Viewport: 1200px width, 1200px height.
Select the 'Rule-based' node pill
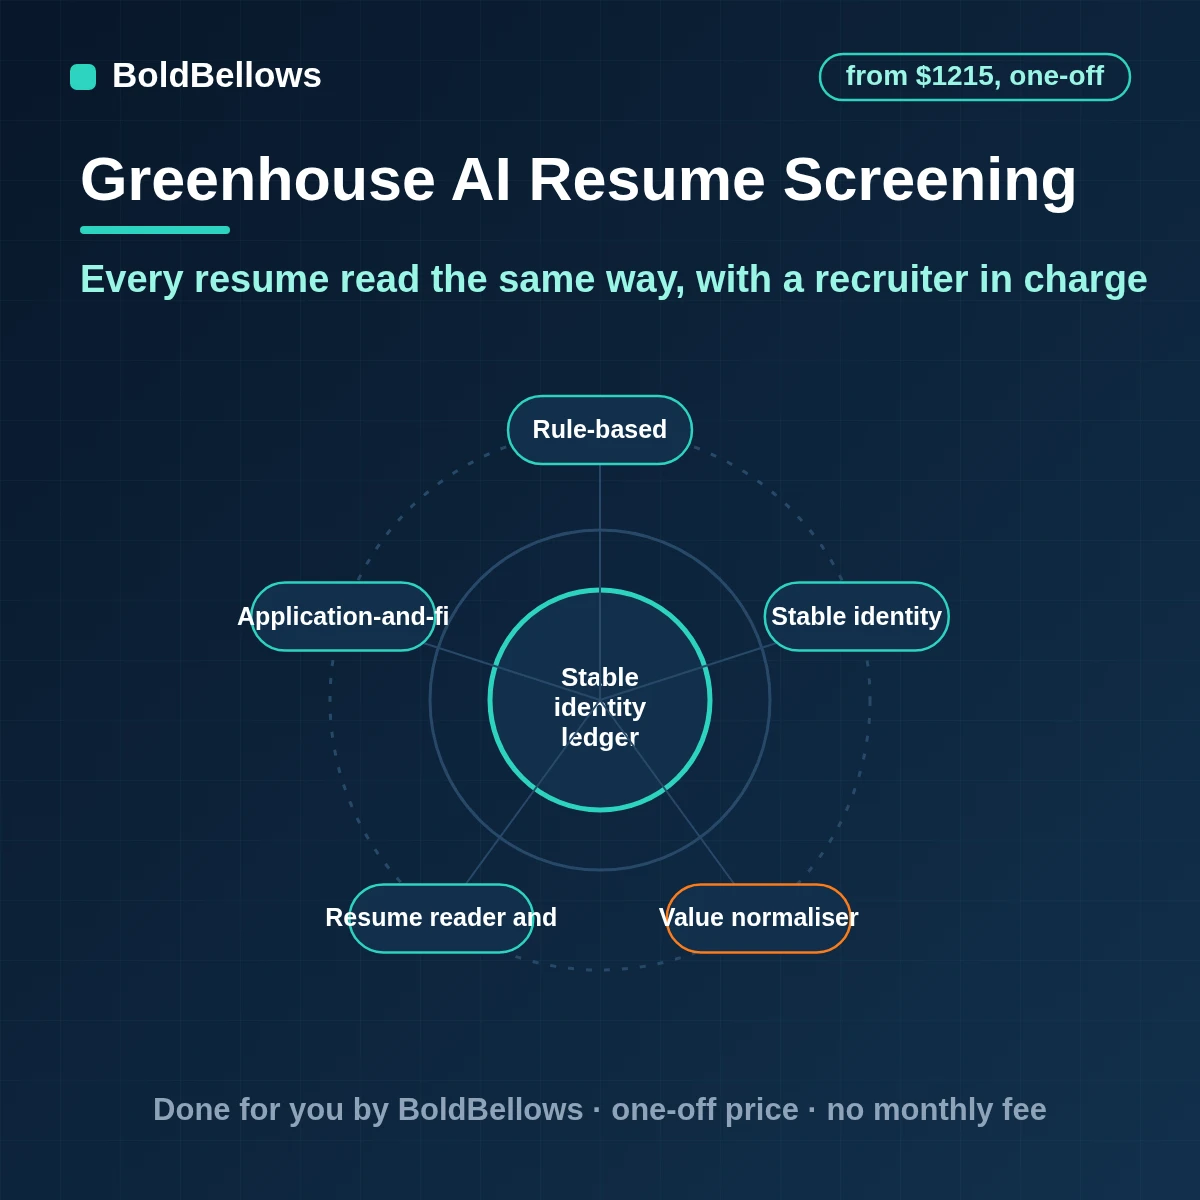tap(600, 430)
